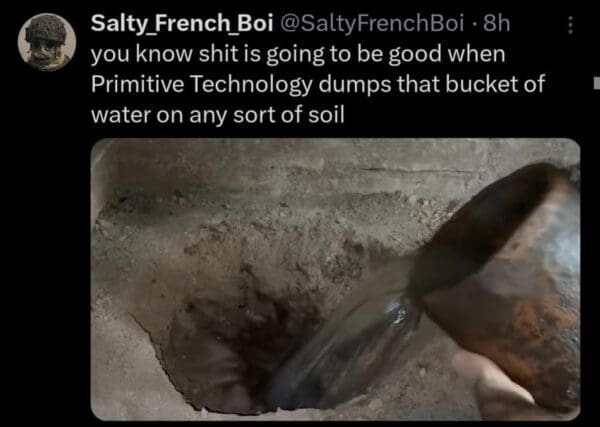Screen dimensions: 600x427
Task: Click the last line "water on any sort of soil"
Action: pyautogui.click(x=218, y=114)
